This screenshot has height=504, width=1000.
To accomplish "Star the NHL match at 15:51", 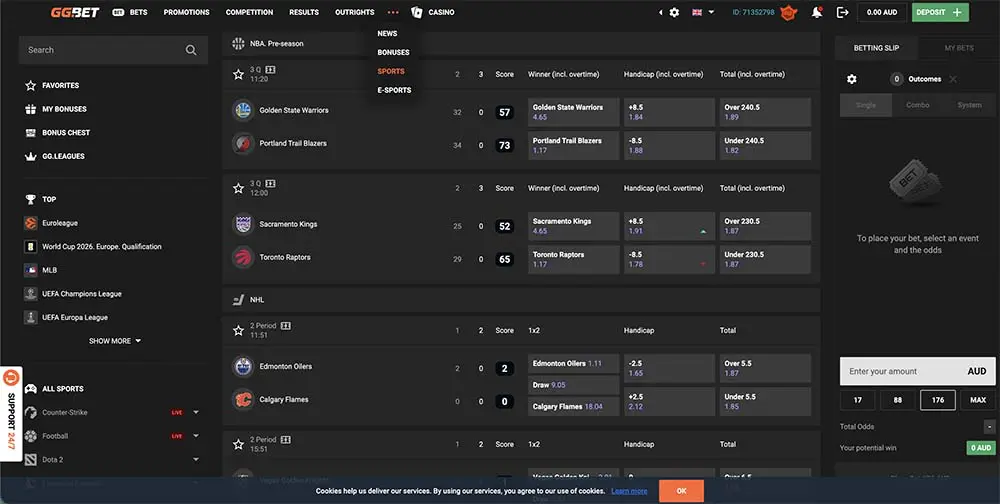I will coord(238,444).
